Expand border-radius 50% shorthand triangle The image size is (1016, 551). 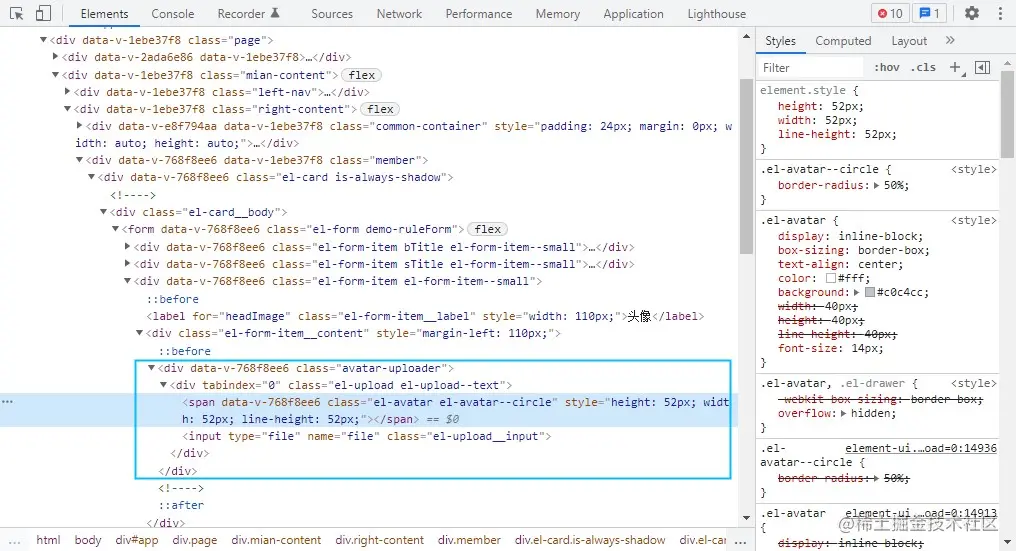coord(876,185)
